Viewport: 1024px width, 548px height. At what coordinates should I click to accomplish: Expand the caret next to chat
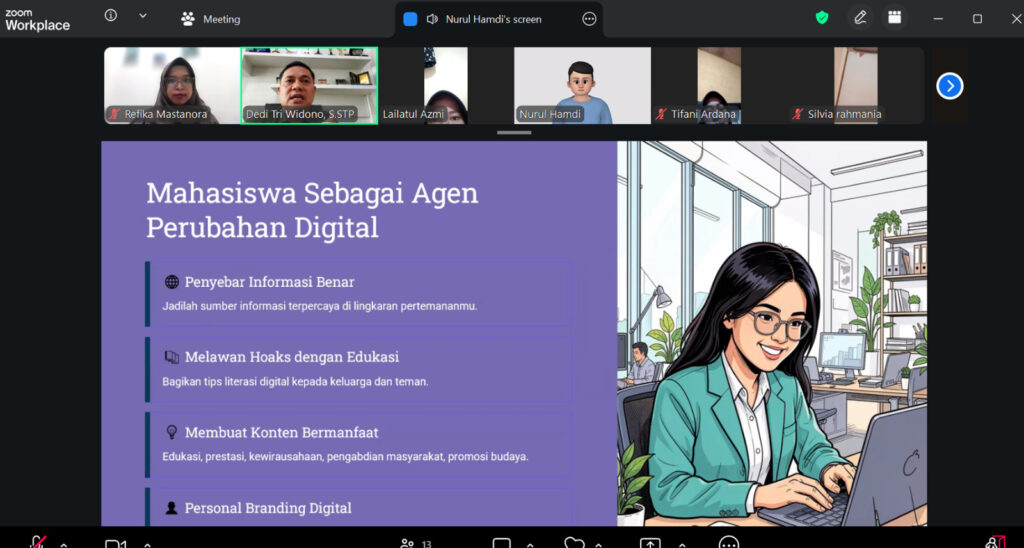coord(530,544)
